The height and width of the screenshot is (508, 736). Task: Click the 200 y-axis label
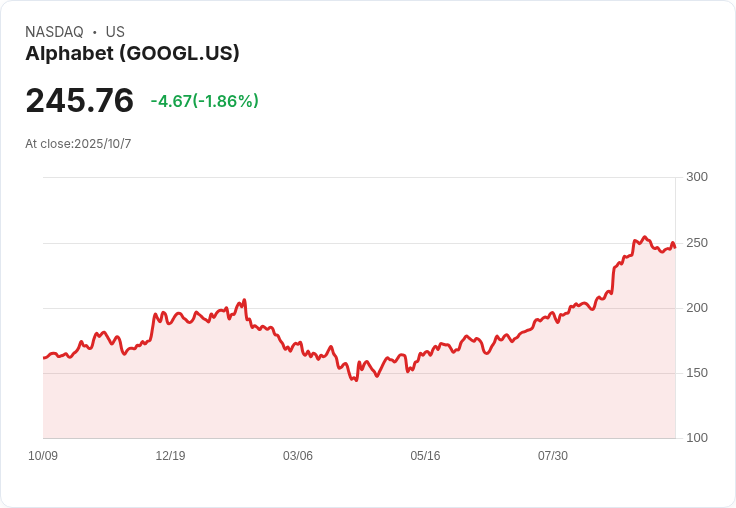696,307
